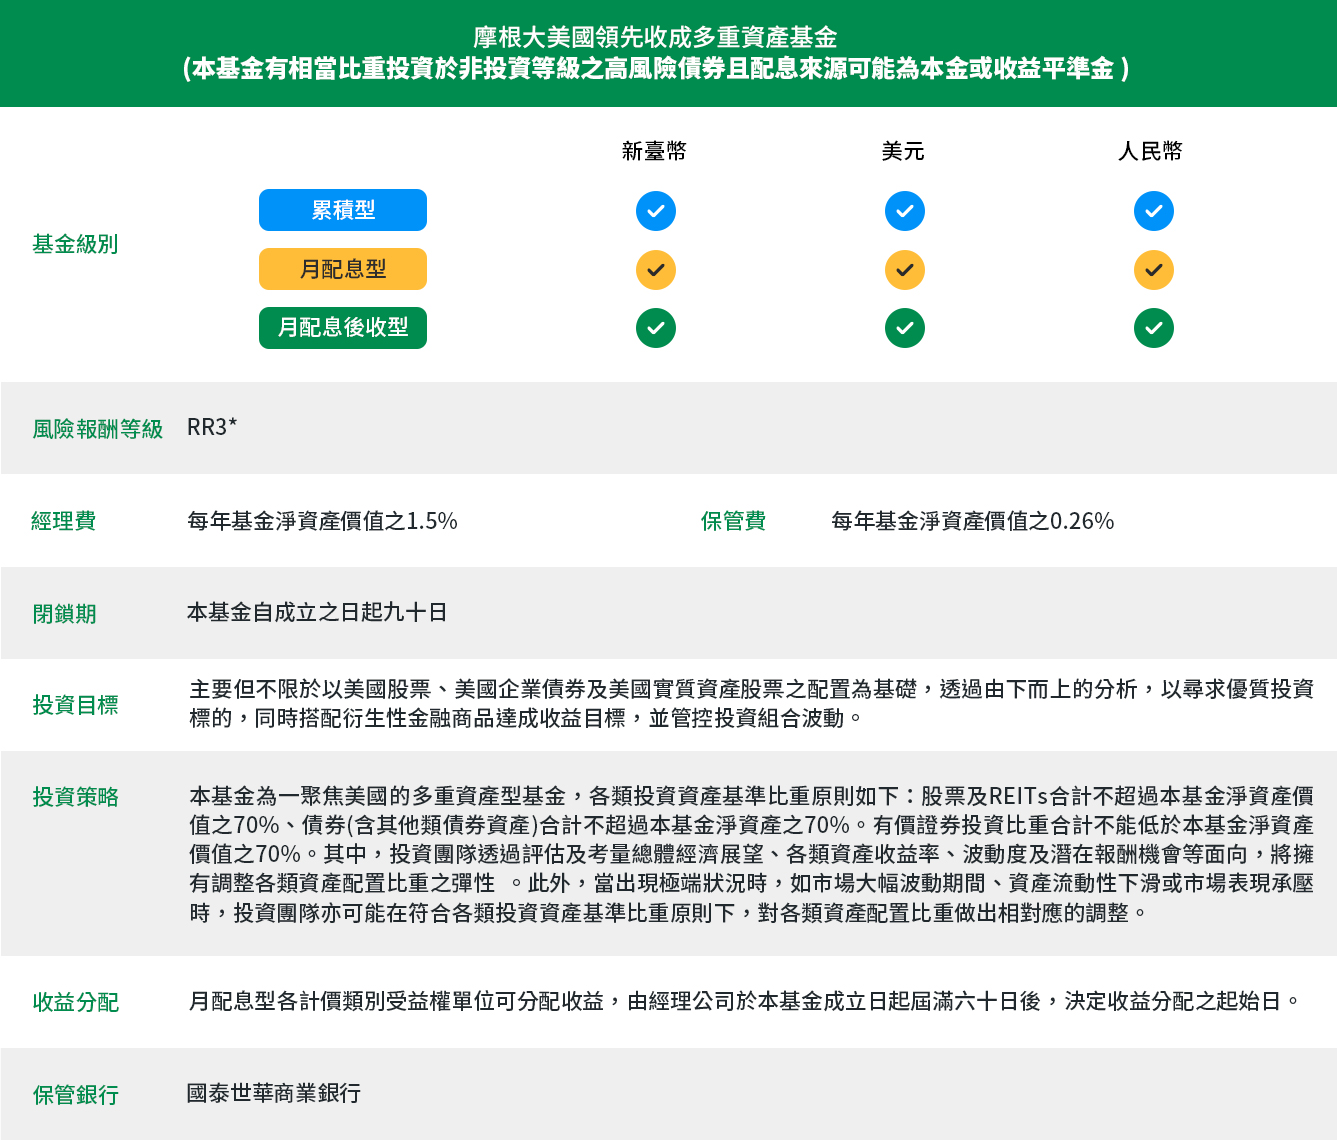Viewport: 1337px width, 1140px height.
Task: Click the RR3* risk rating value
Action: [212, 427]
